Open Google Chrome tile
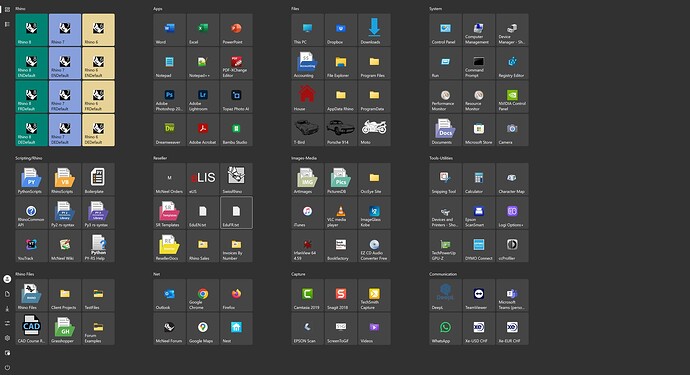Viewport: 690px width, 375px height. 203,295
